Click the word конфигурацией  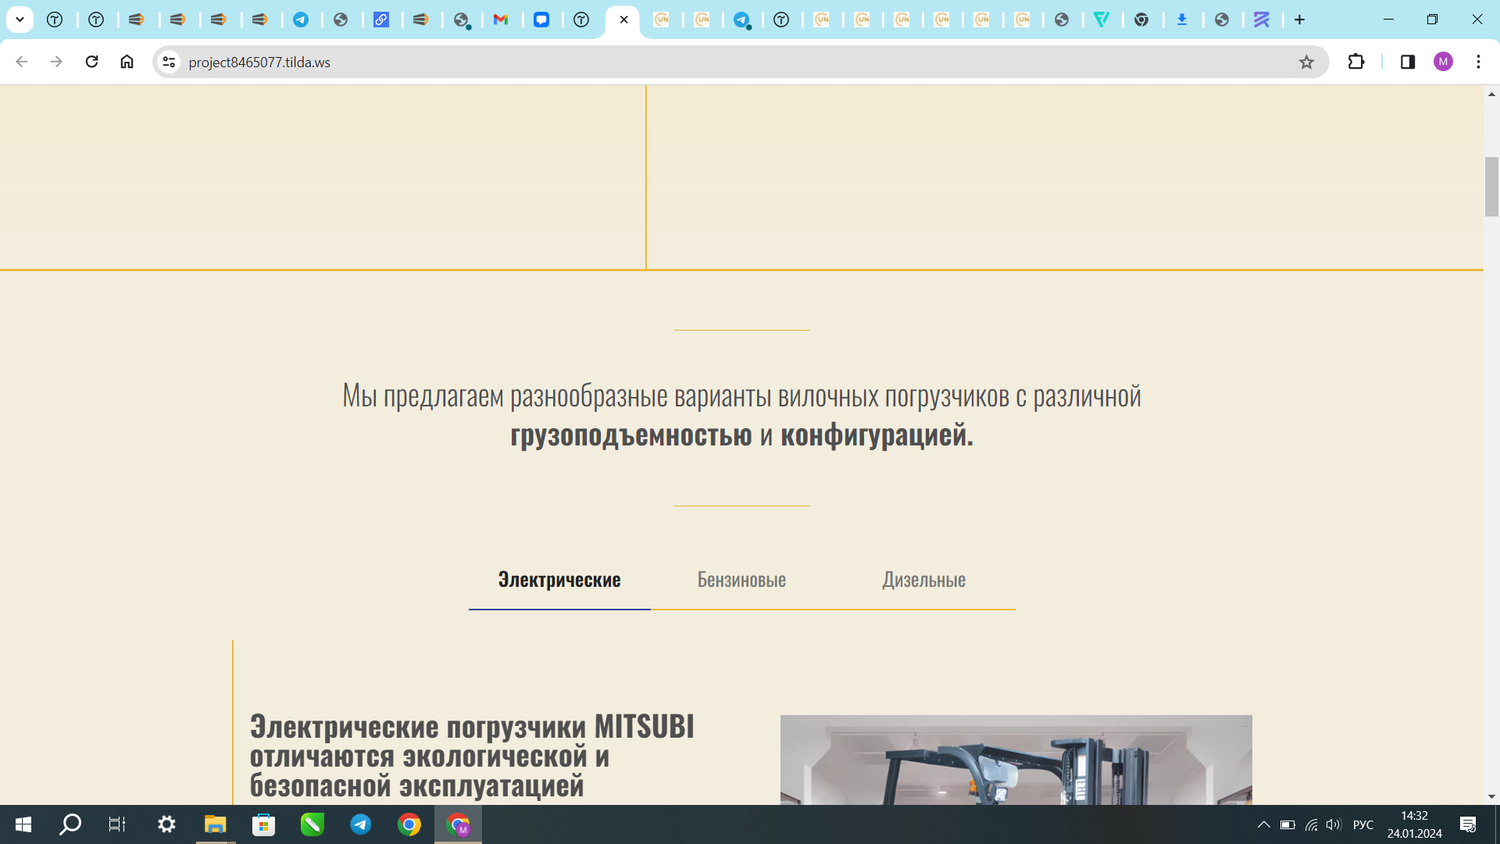click(876, 435)
